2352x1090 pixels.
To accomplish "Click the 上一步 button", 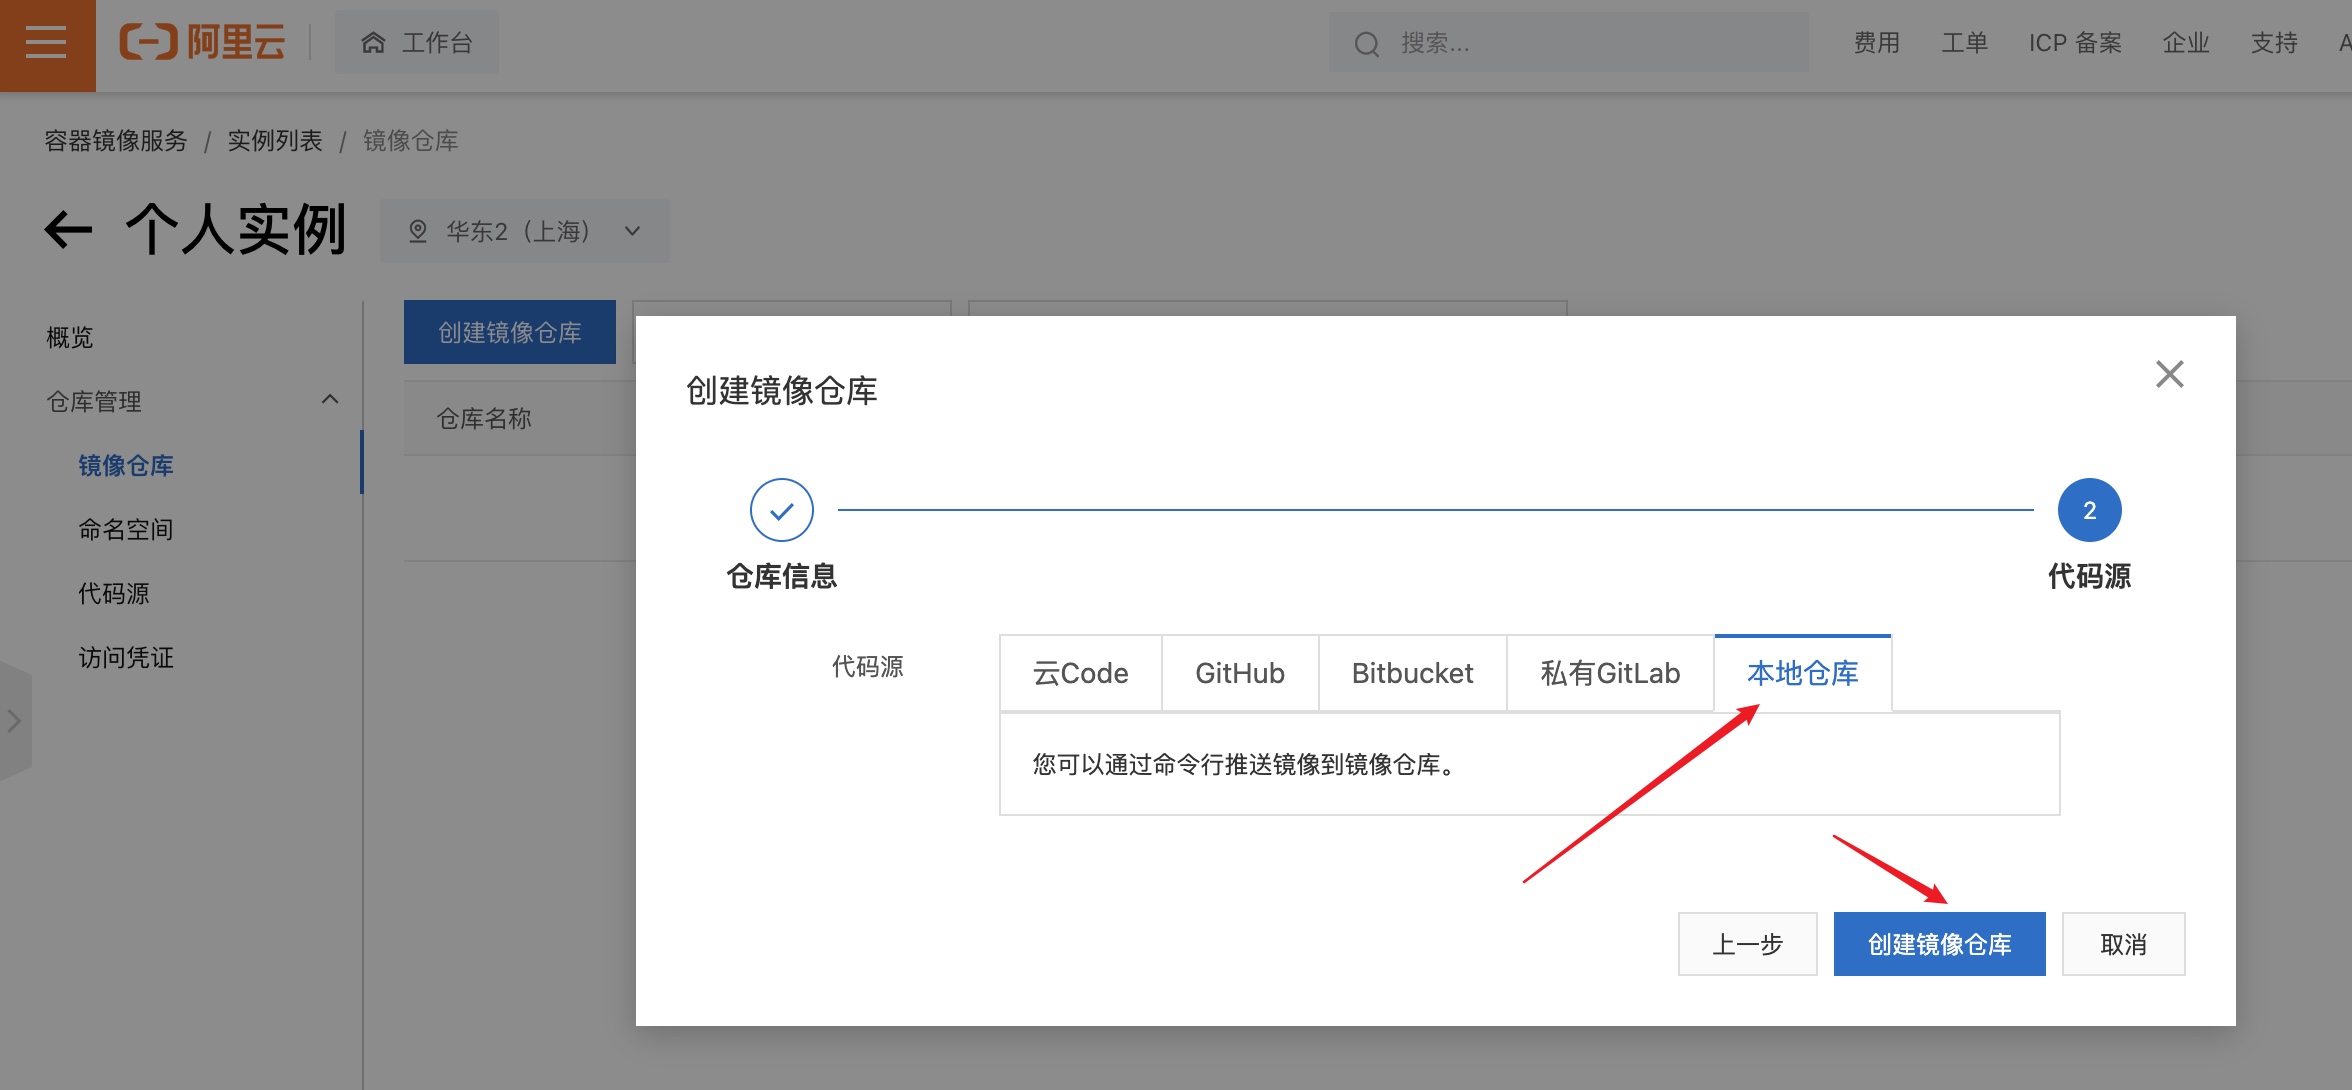I will (1746, 943).
